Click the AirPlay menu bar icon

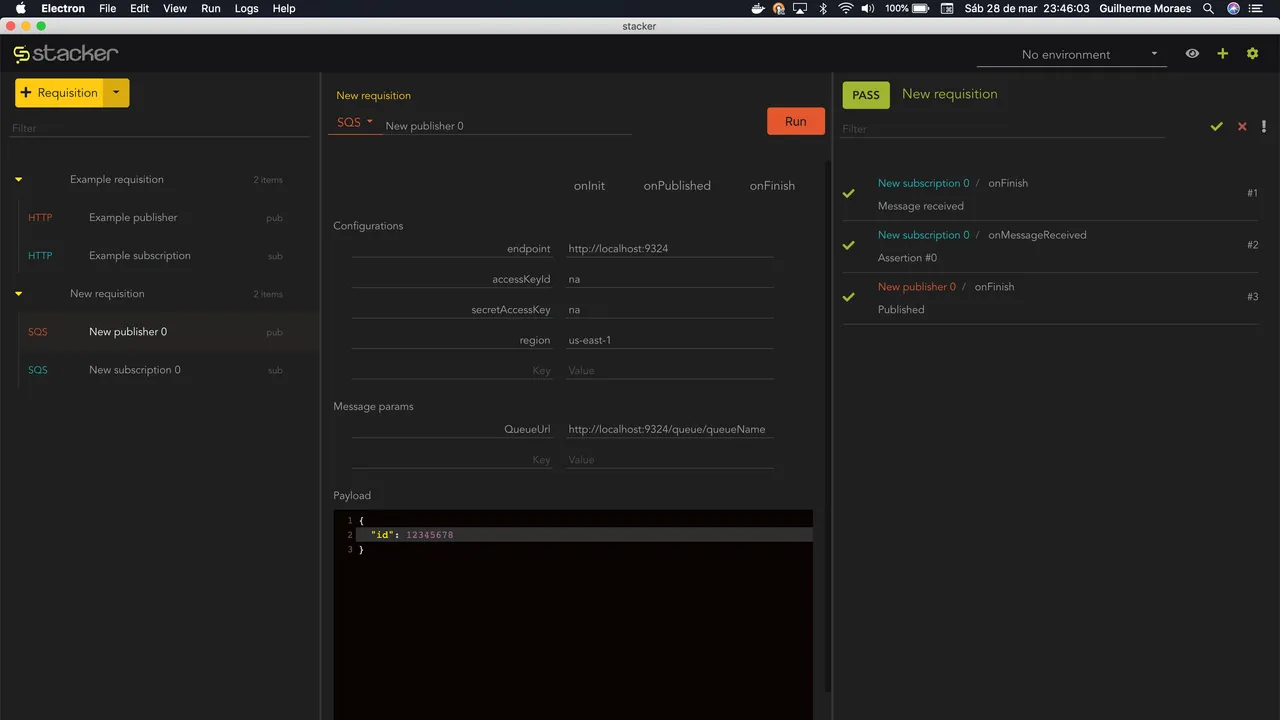click(800, 8)
